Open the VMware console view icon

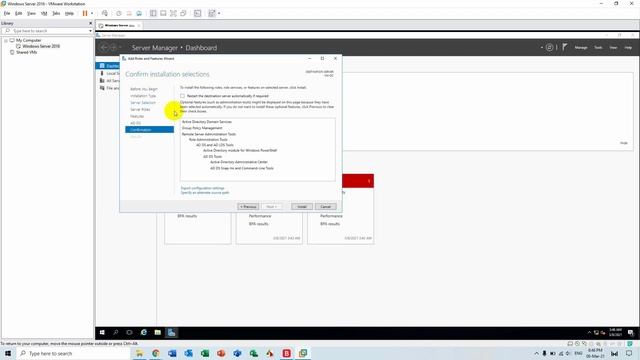[198, 13]
